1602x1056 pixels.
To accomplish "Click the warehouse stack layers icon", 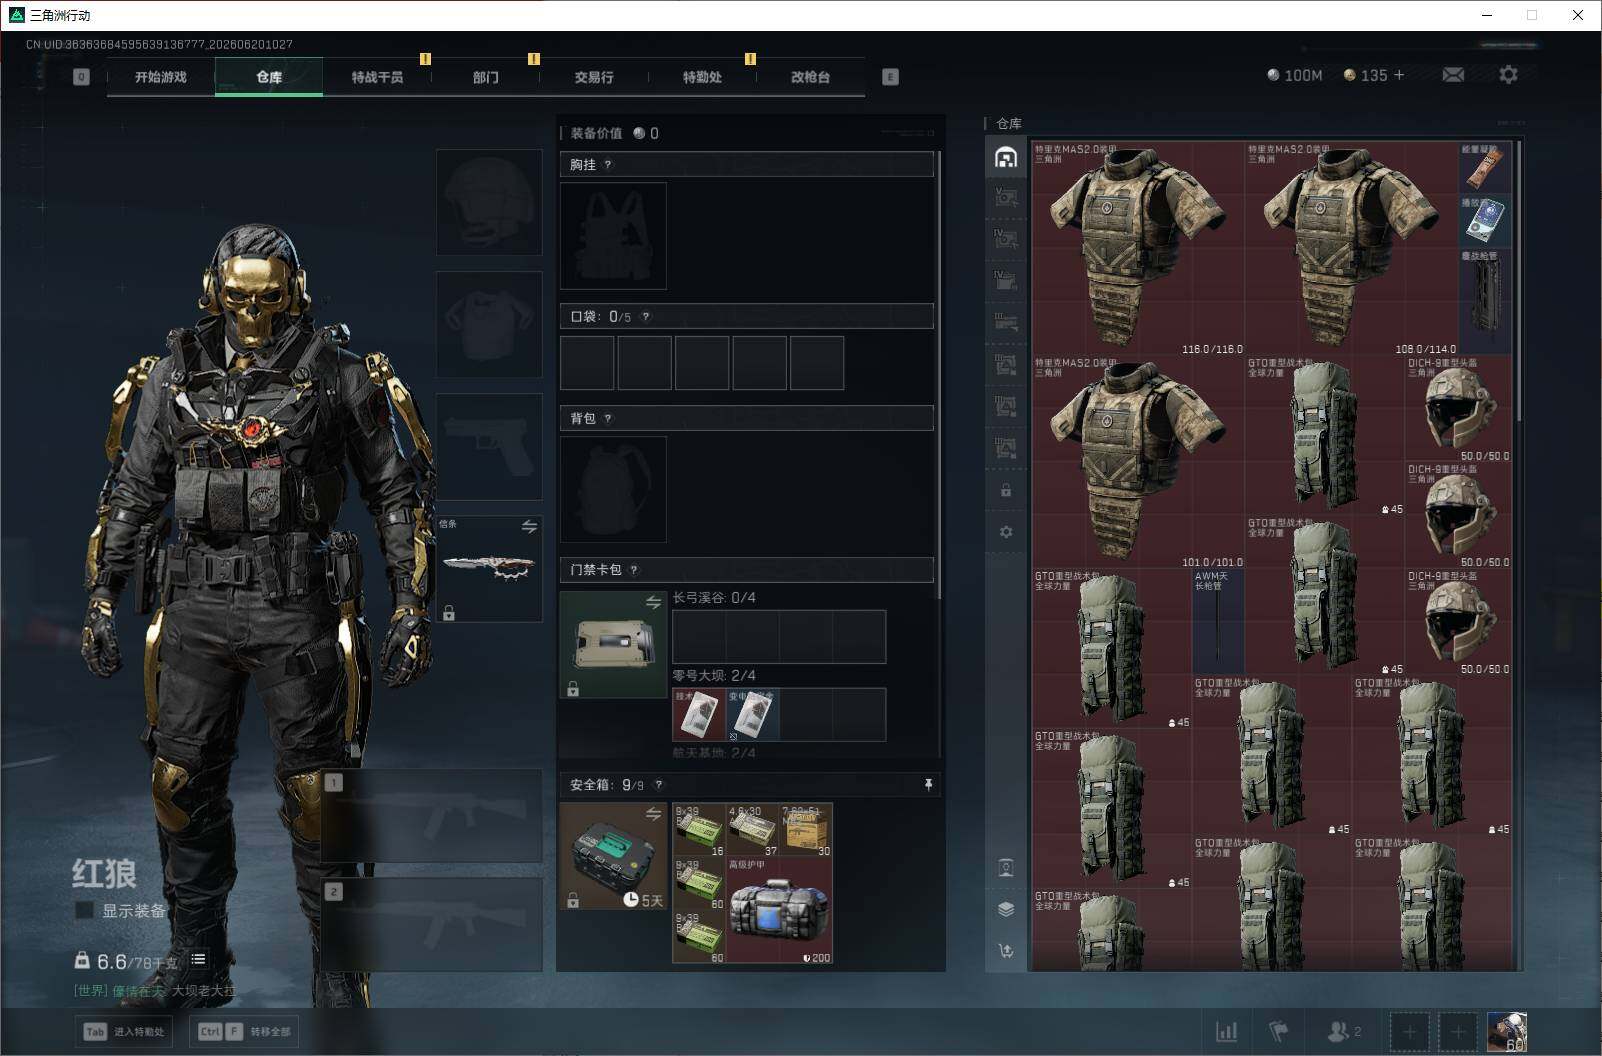I will click(1006, 909).
